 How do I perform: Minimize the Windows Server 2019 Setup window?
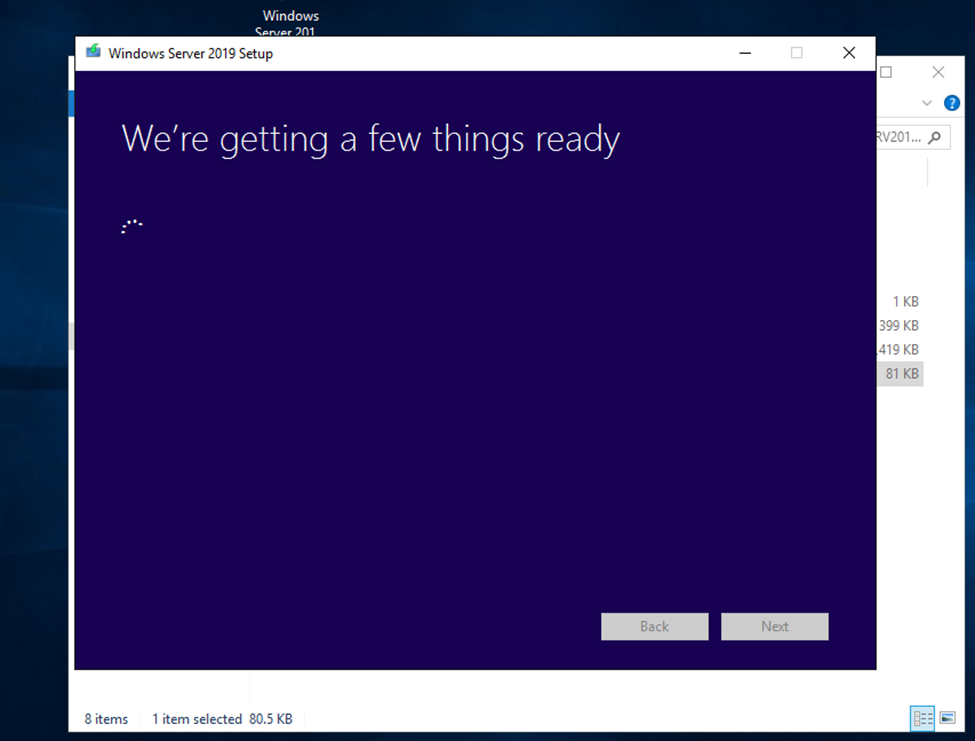tap(745, 53)
